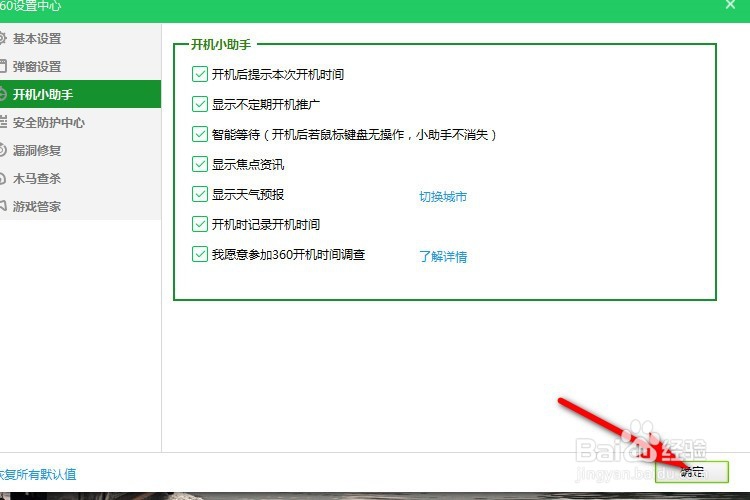This screenshot has width=750, height=500.
Task: Click the window icon beside 弹窗设置
Action: coord(3,66)
